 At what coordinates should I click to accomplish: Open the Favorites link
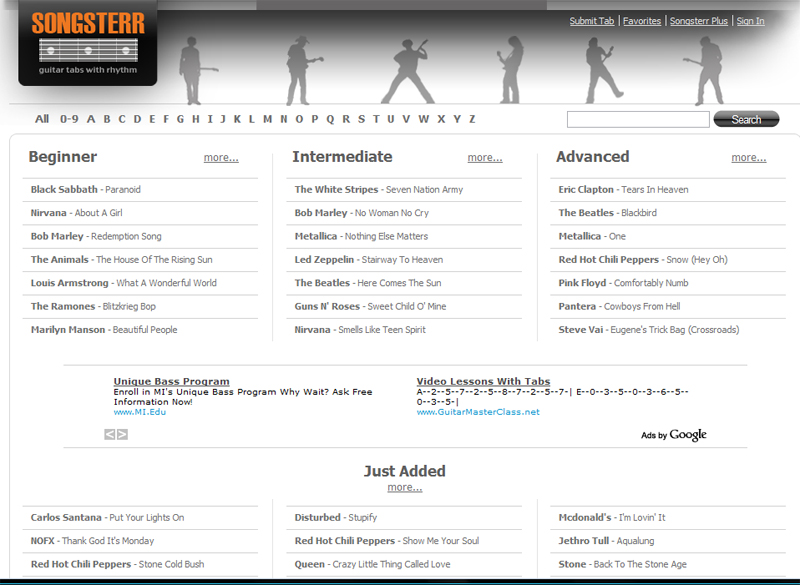[642, 21]
